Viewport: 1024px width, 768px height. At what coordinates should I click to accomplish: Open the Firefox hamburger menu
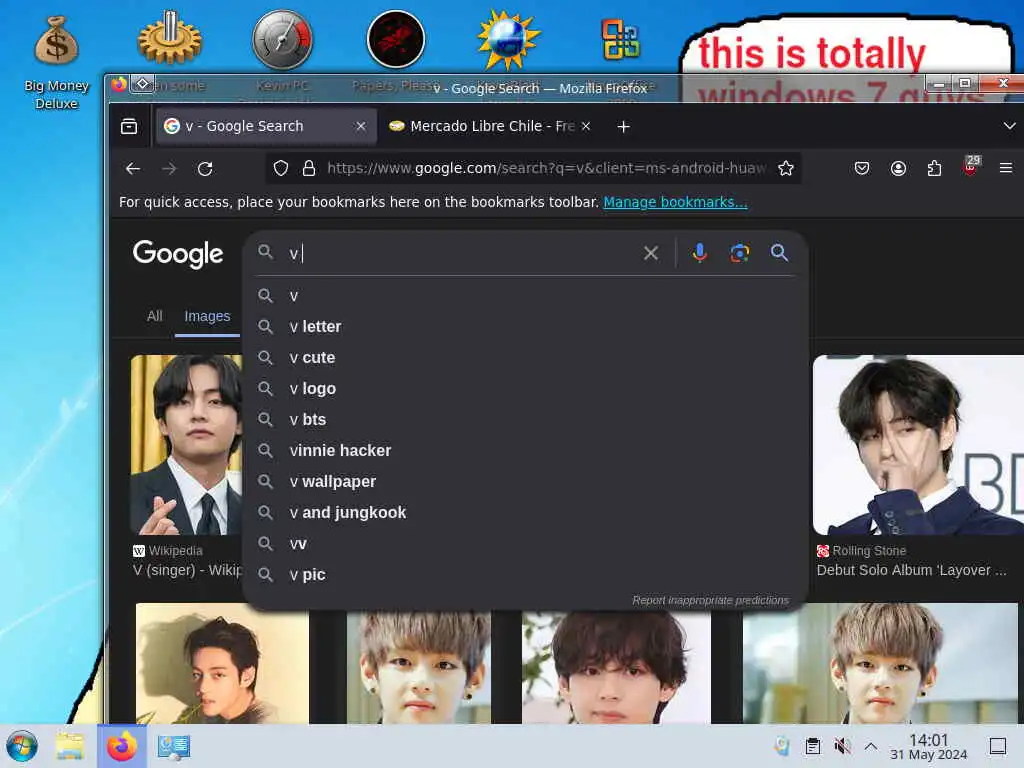pyautogui.click(x=1006, y=168)
